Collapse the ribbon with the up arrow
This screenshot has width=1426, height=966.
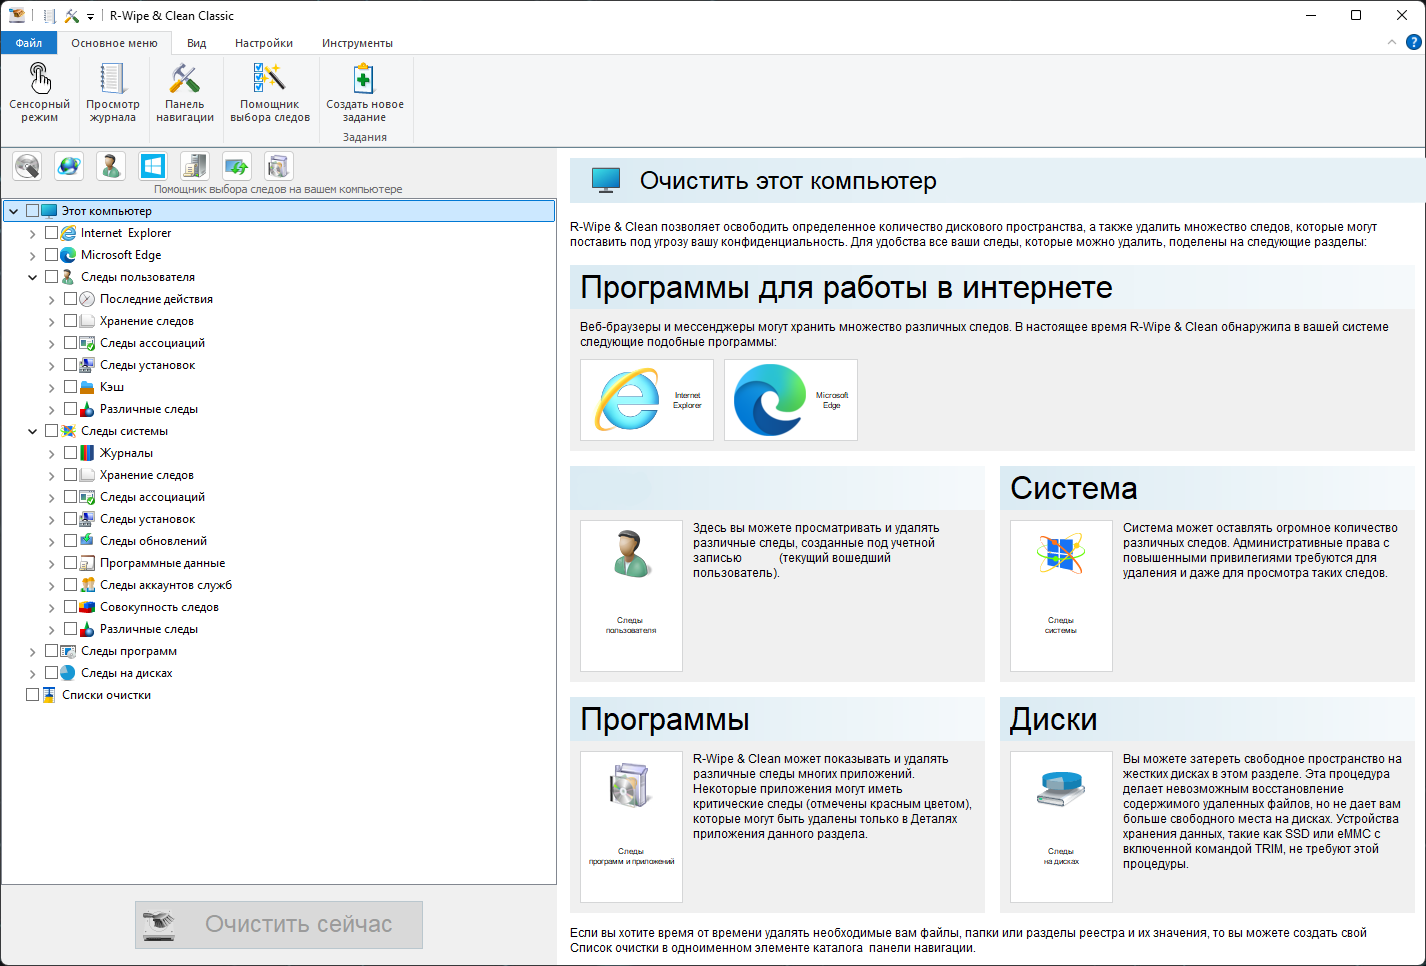point(1392,42)
